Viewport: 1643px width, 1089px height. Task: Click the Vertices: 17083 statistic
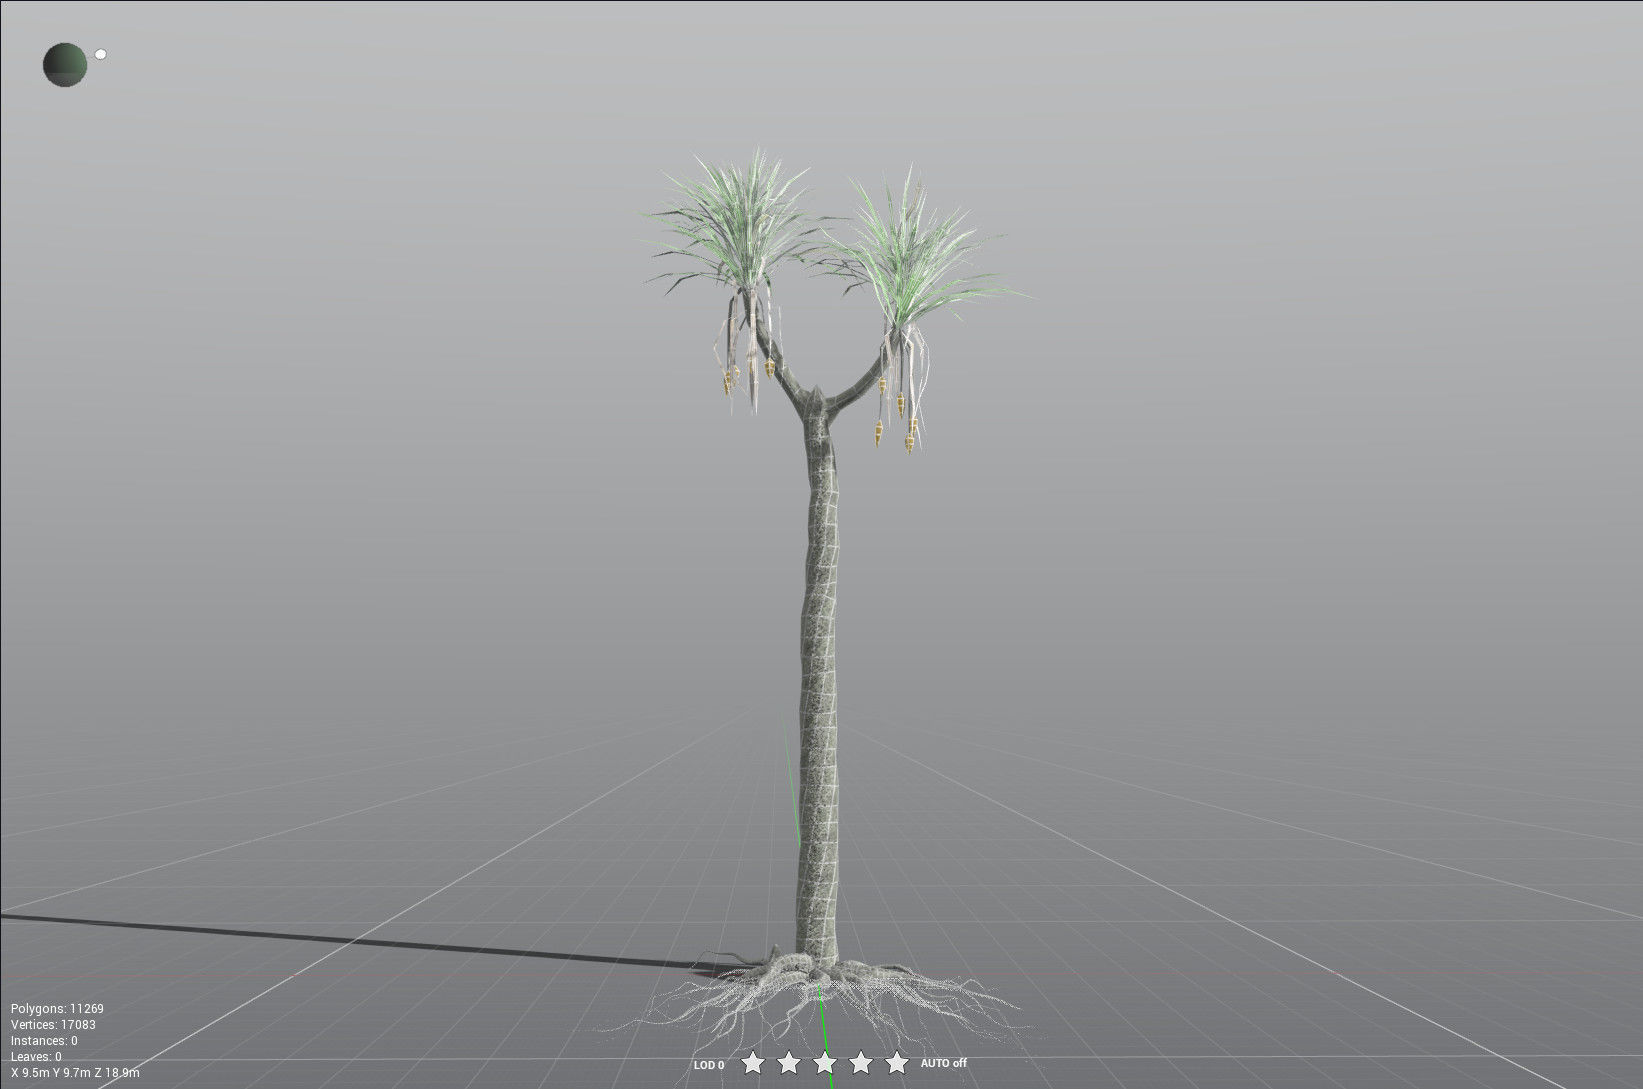(53, 1025)
